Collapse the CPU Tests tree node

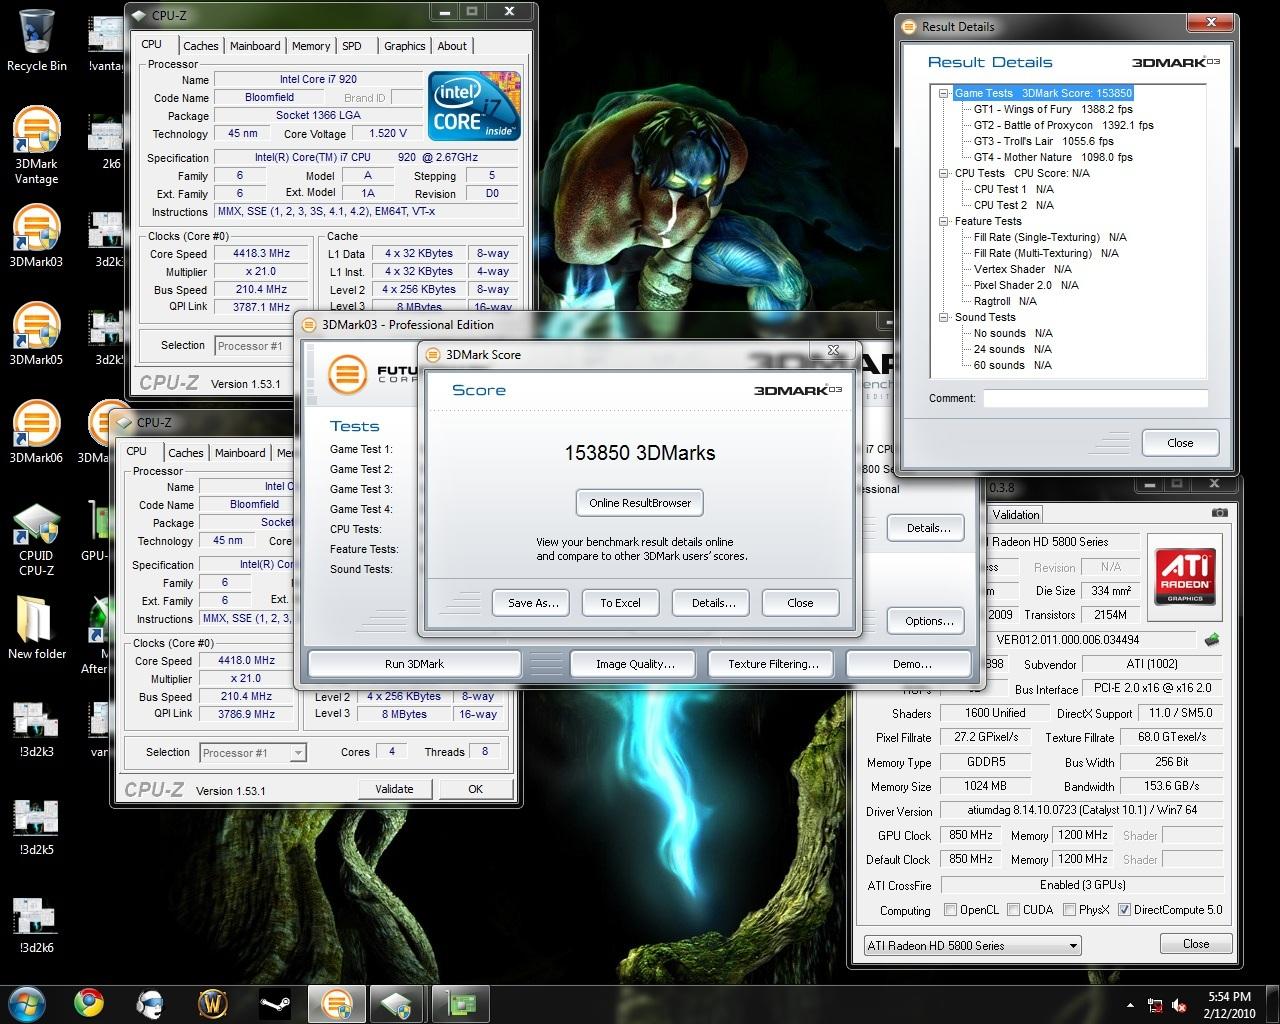click(943, 173)
